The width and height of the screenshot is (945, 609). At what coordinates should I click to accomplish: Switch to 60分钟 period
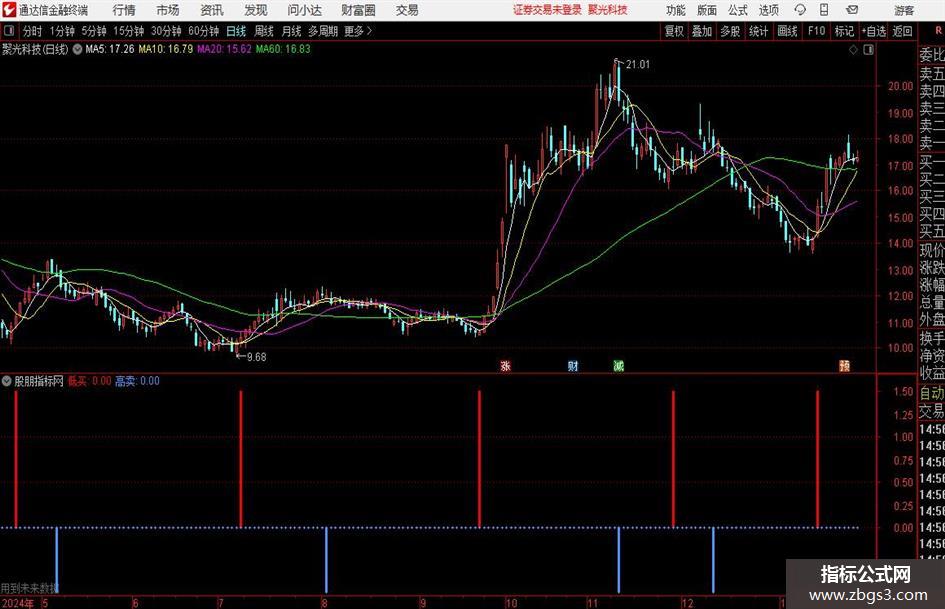[x=204, y=31]
